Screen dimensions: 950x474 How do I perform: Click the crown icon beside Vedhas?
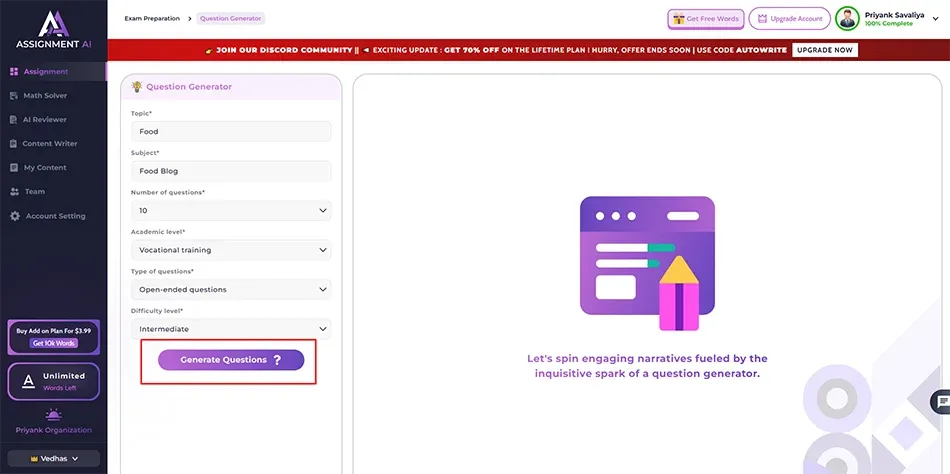[x=35, y=459]
